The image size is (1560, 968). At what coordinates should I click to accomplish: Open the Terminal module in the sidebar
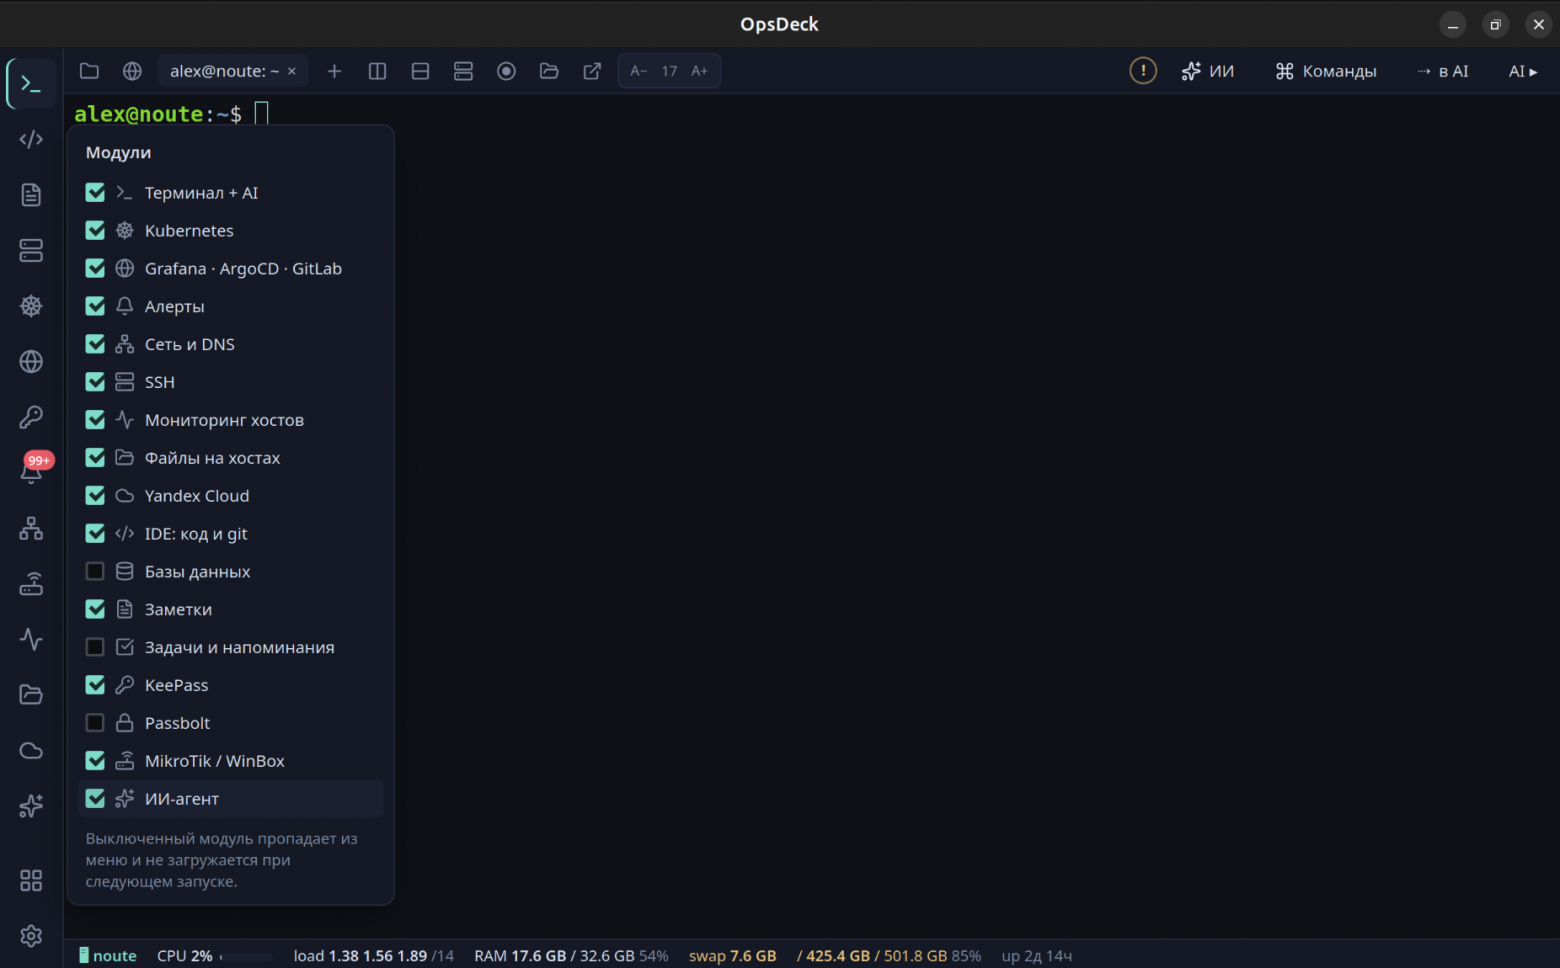[x=31, y=84]
